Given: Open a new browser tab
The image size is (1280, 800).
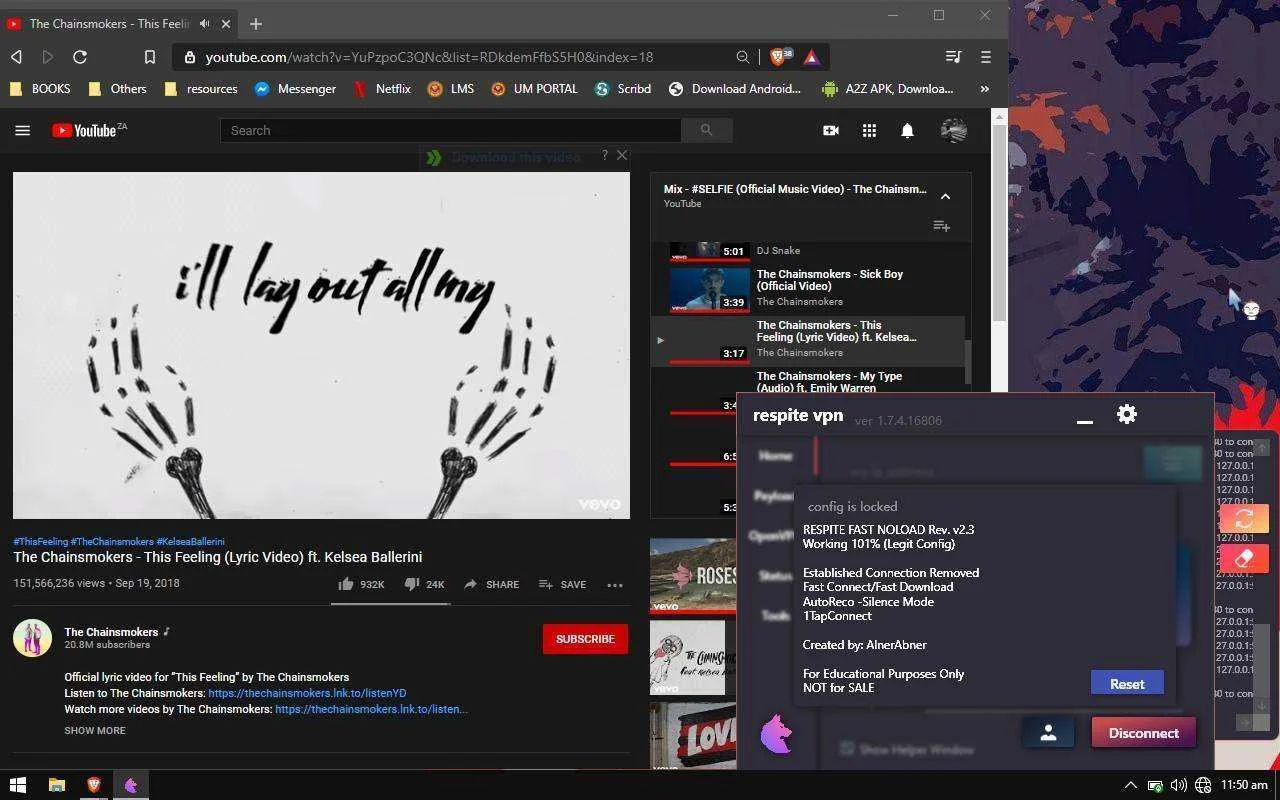Looking at the screenshot, I should [x=256, y=23].
